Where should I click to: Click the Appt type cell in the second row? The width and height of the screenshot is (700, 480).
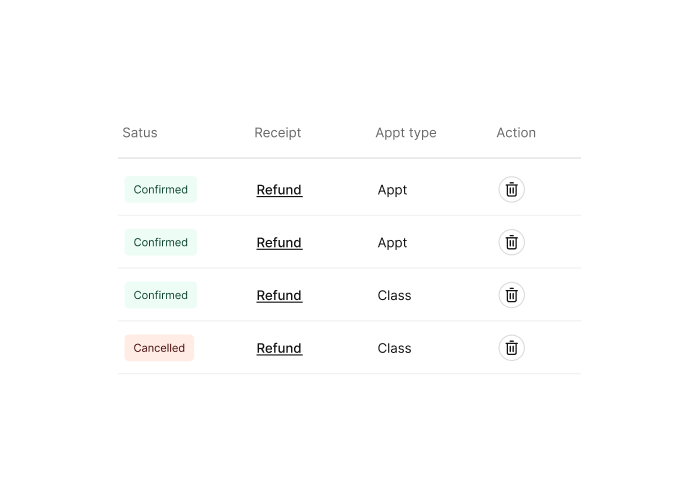coord(392,243)
